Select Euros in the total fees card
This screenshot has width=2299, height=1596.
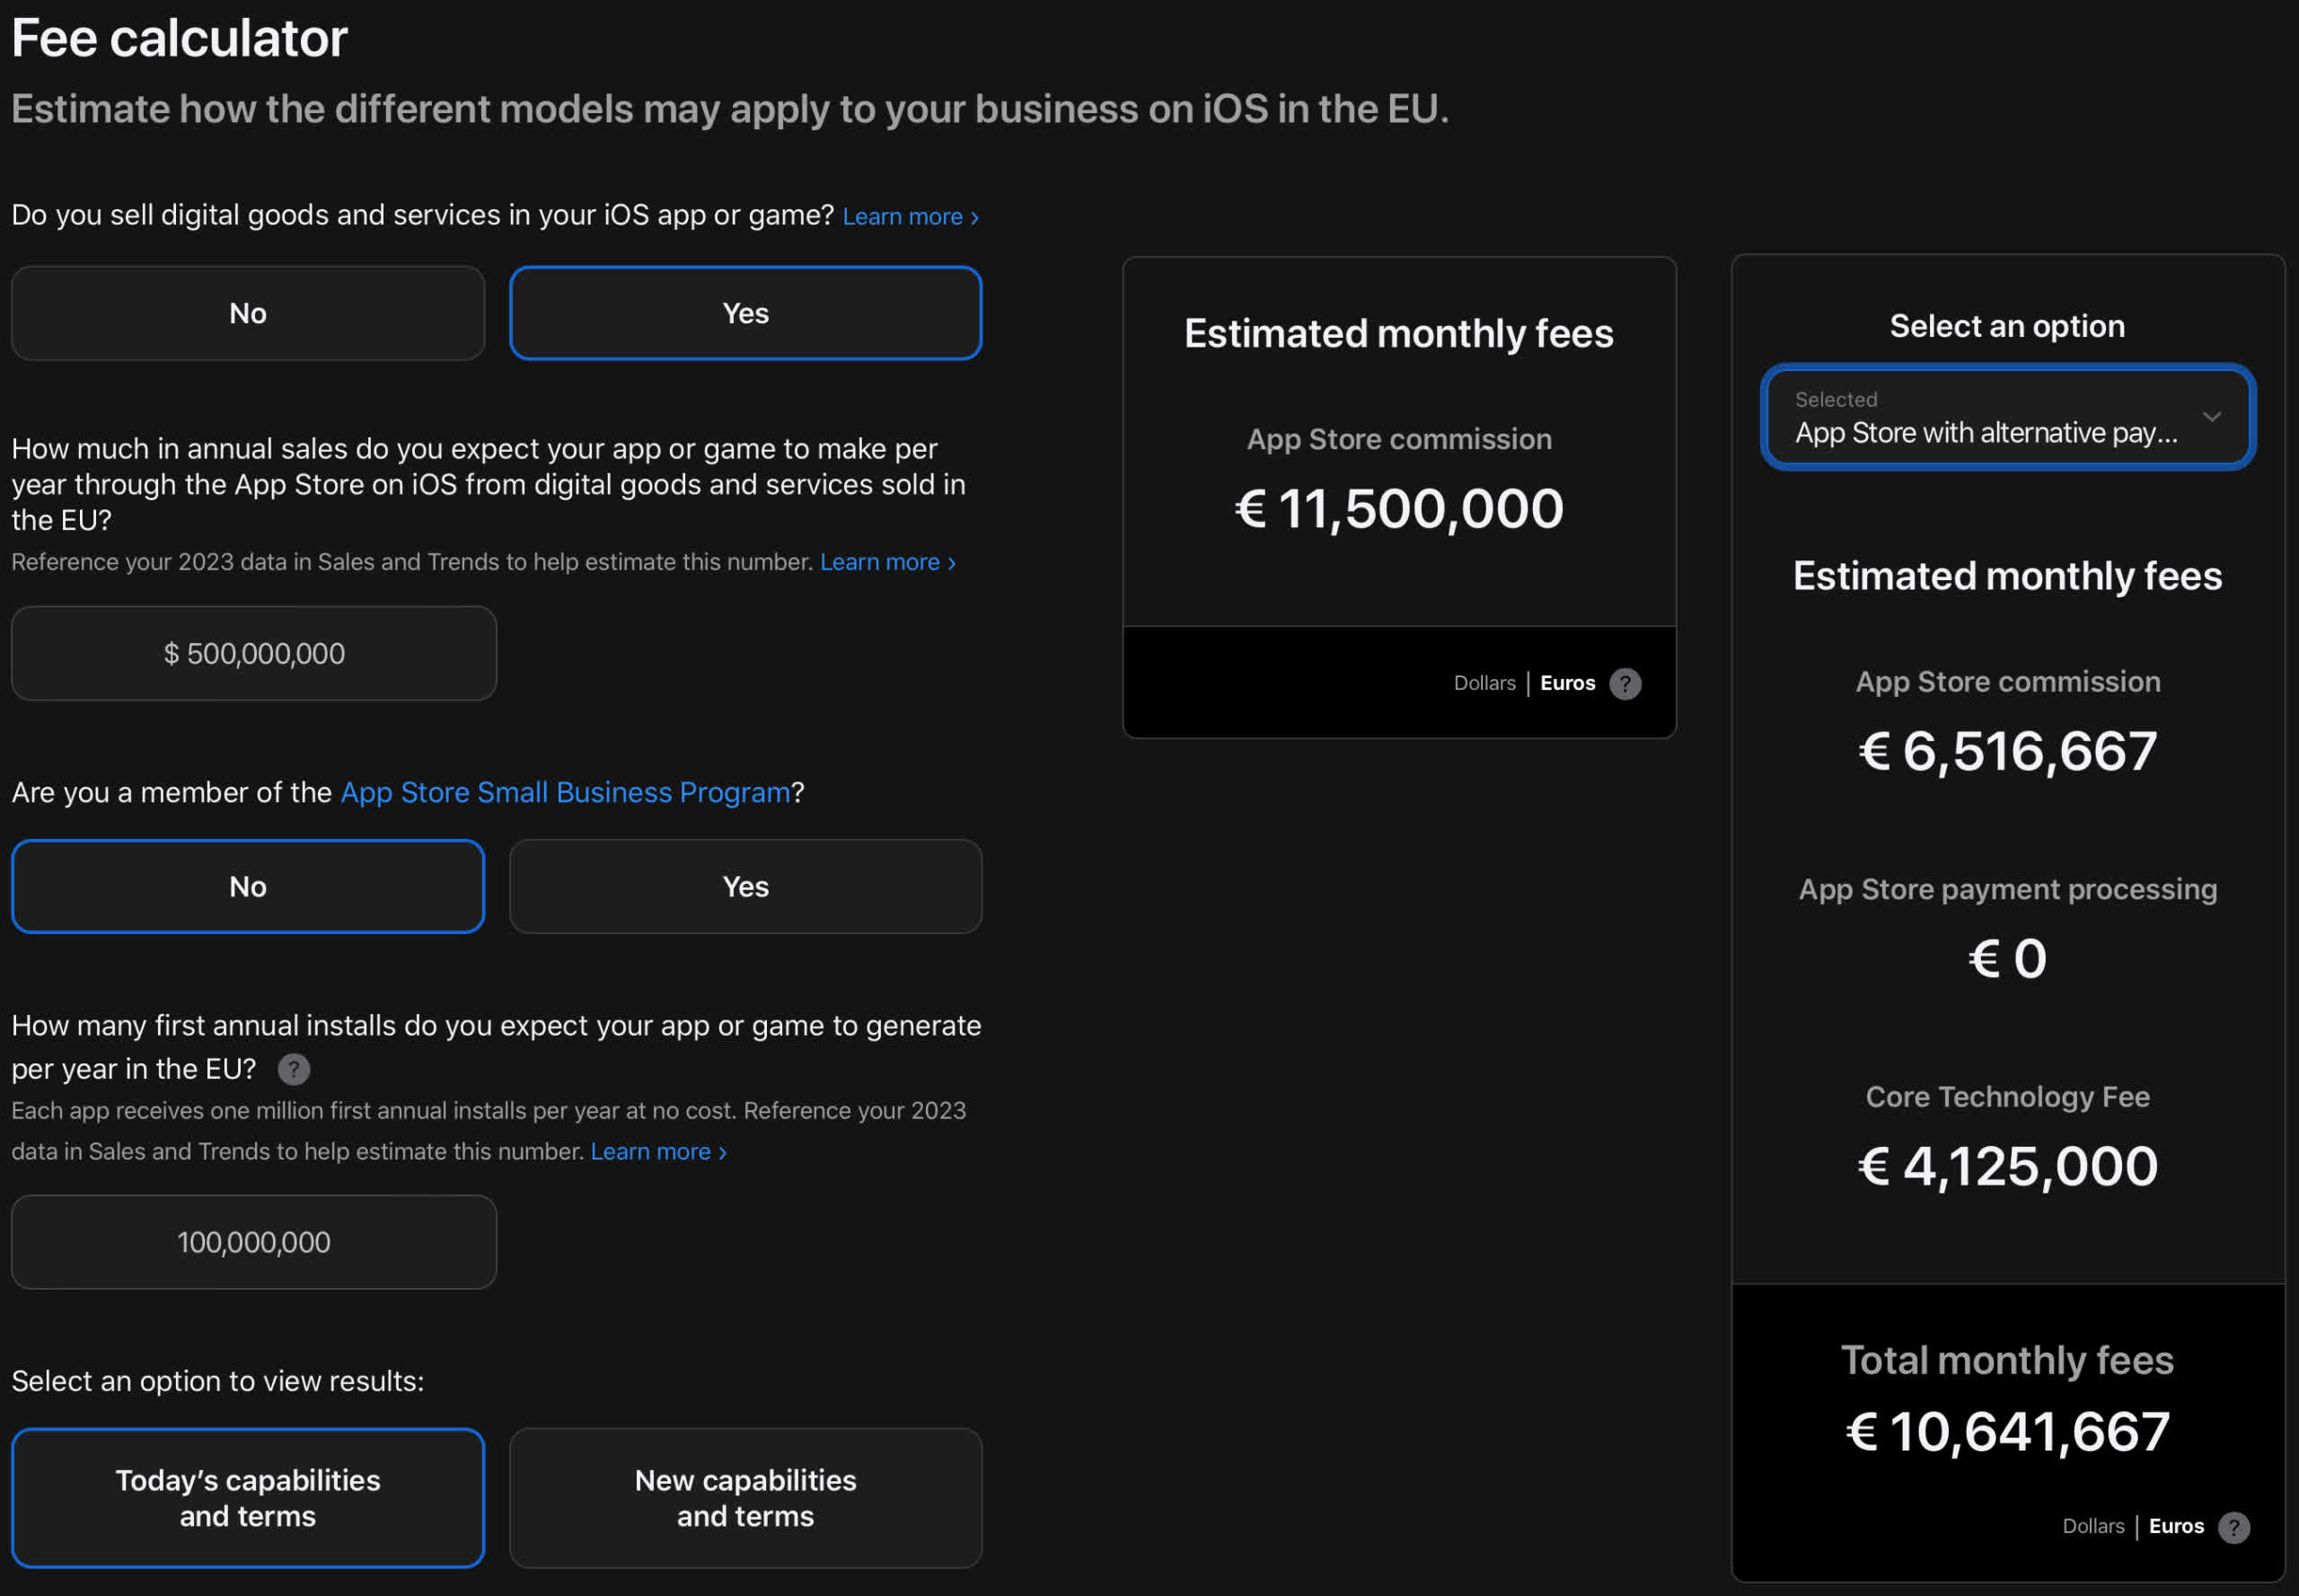pyautogui.click(x=2176, y=1526)
